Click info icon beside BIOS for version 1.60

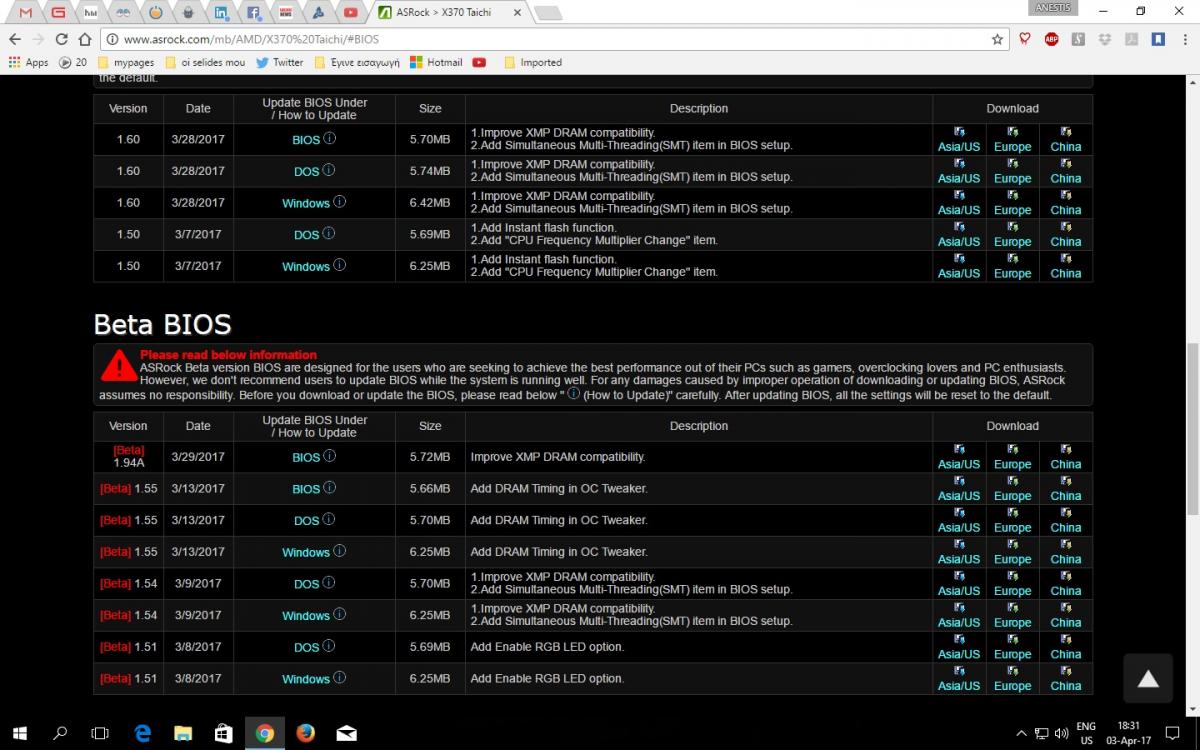point(330,139)
